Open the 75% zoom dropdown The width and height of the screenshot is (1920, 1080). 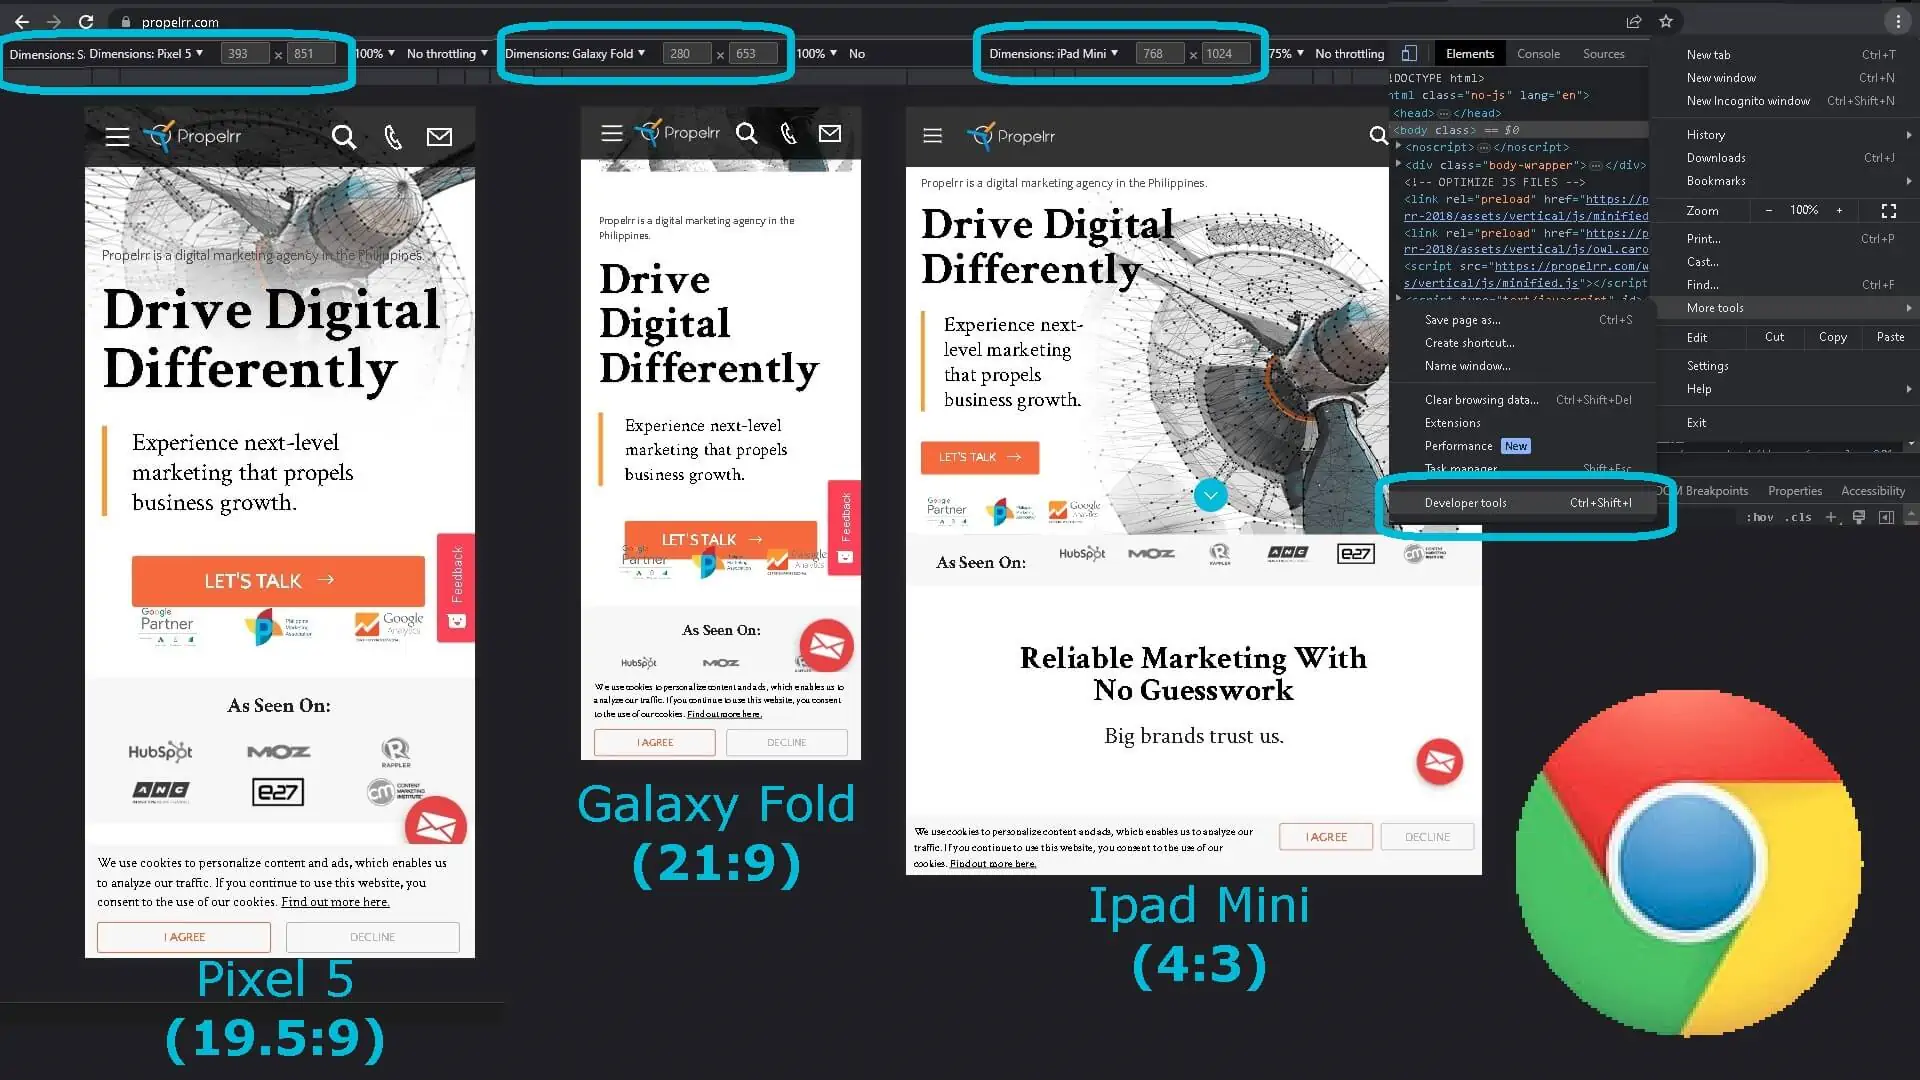[1286, 53]
